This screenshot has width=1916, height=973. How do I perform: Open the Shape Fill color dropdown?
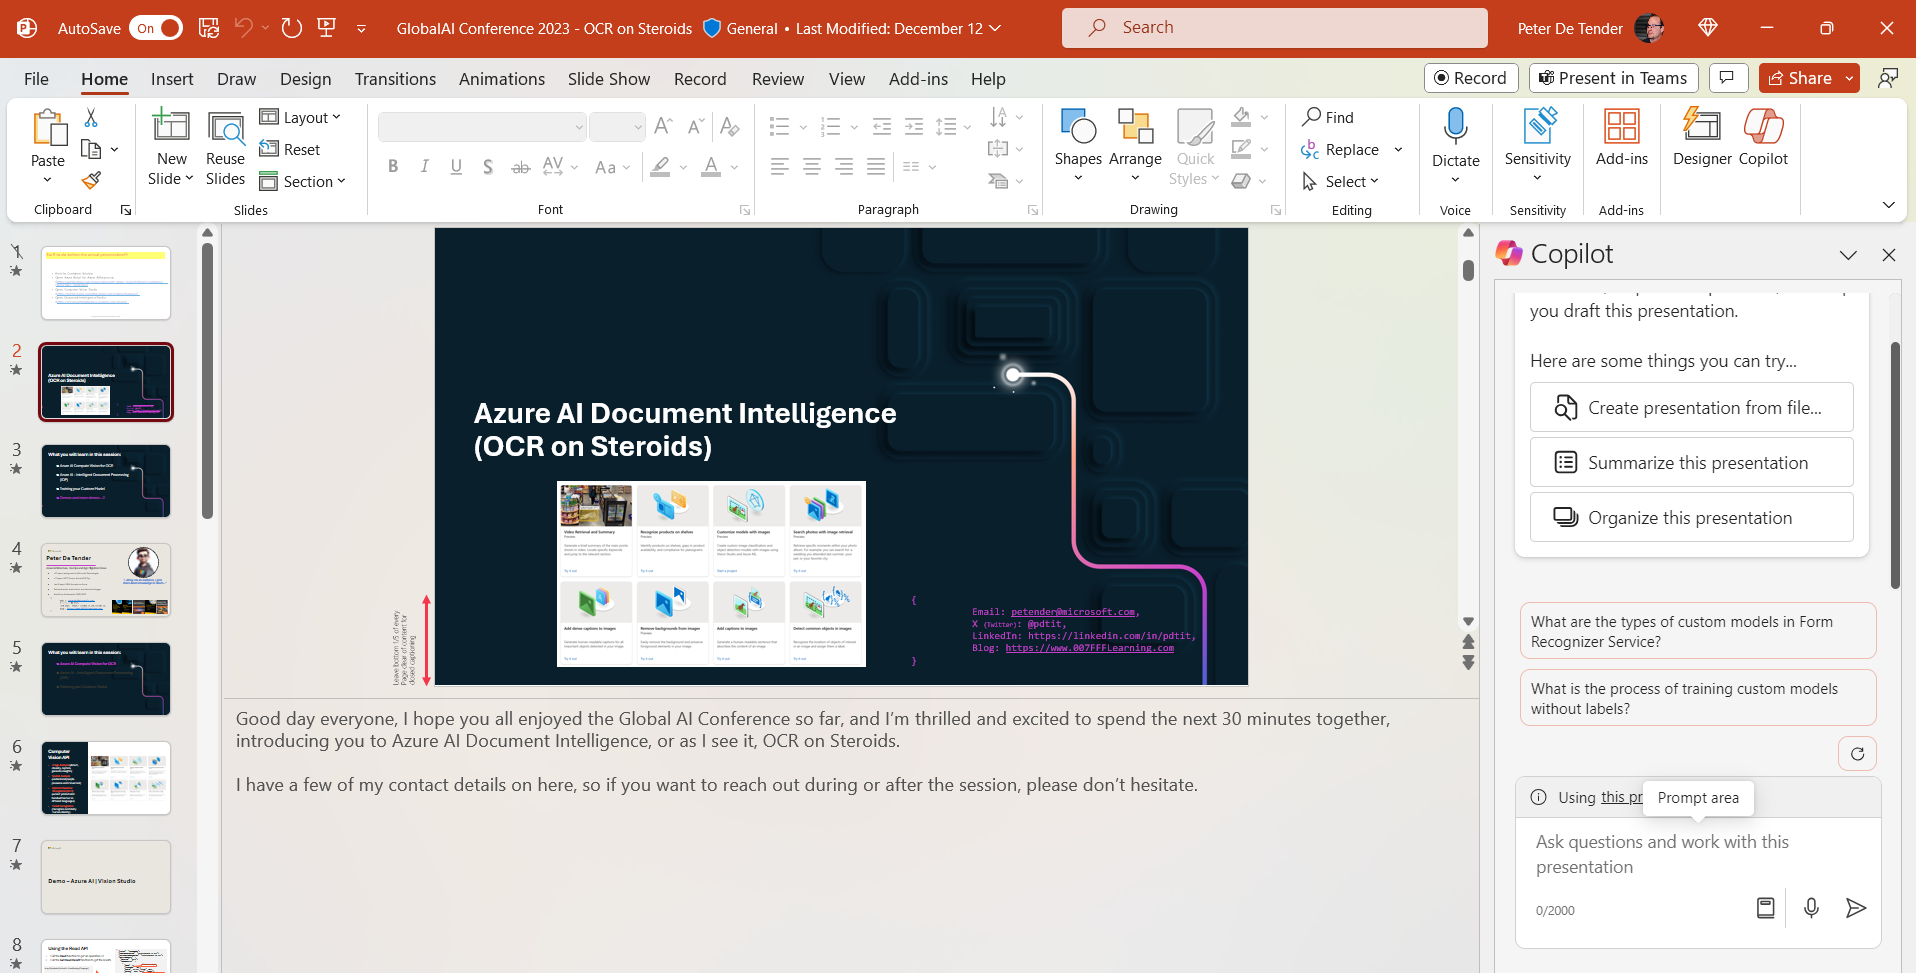[x=1264, y=117]
